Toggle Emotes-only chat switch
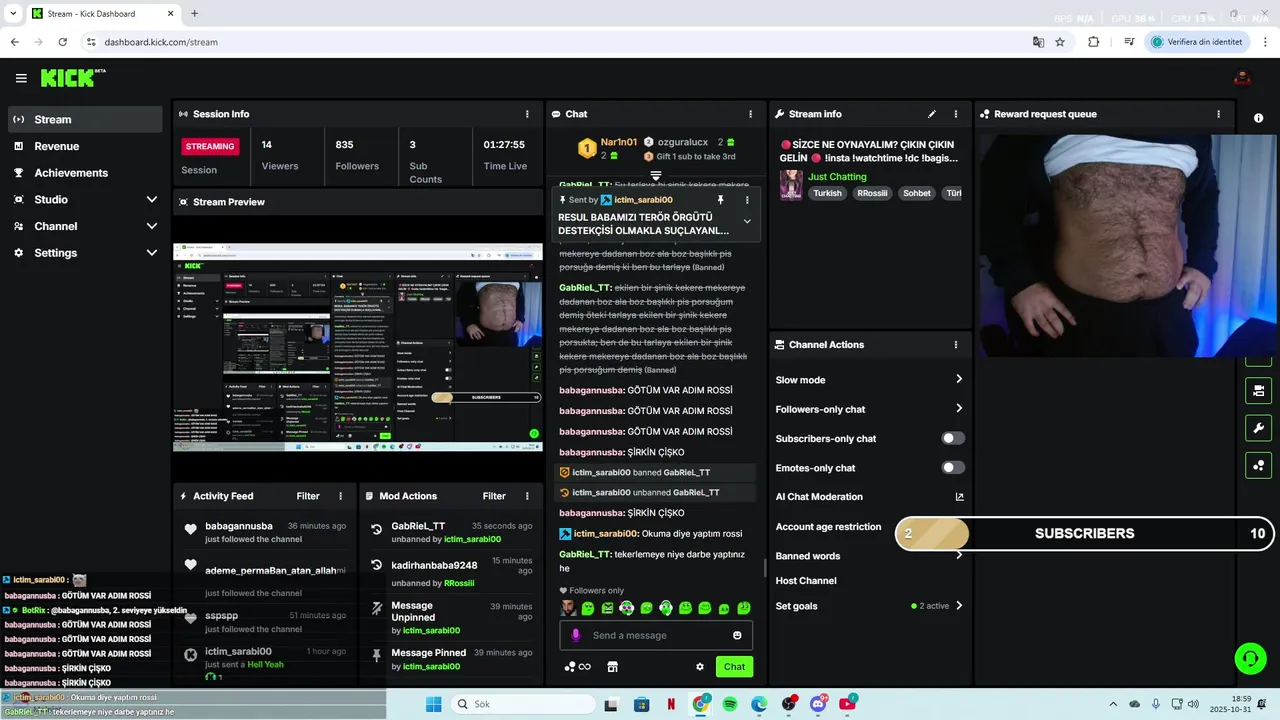Image resolution: width=1280 pixels, height=720 pixels. point(953,467)
